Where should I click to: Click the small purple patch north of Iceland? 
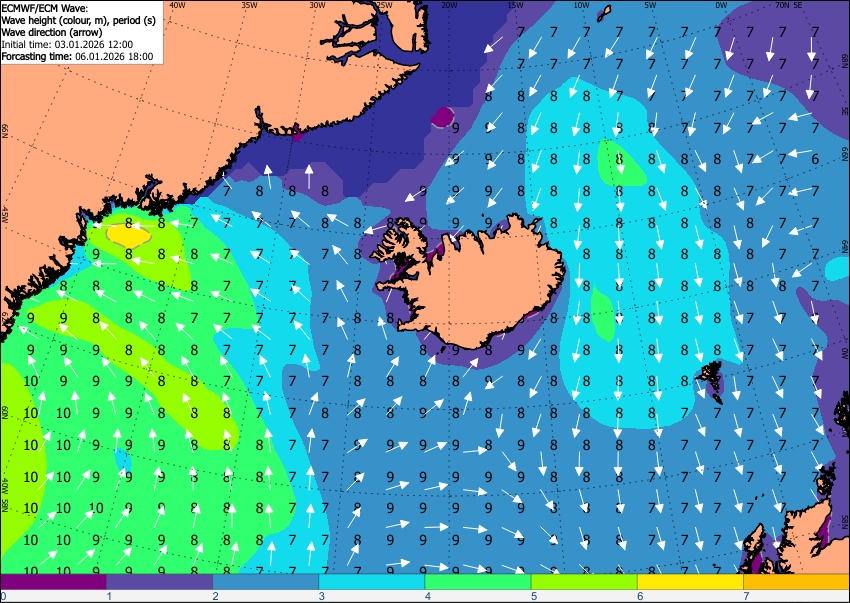[x=443, y=117]
